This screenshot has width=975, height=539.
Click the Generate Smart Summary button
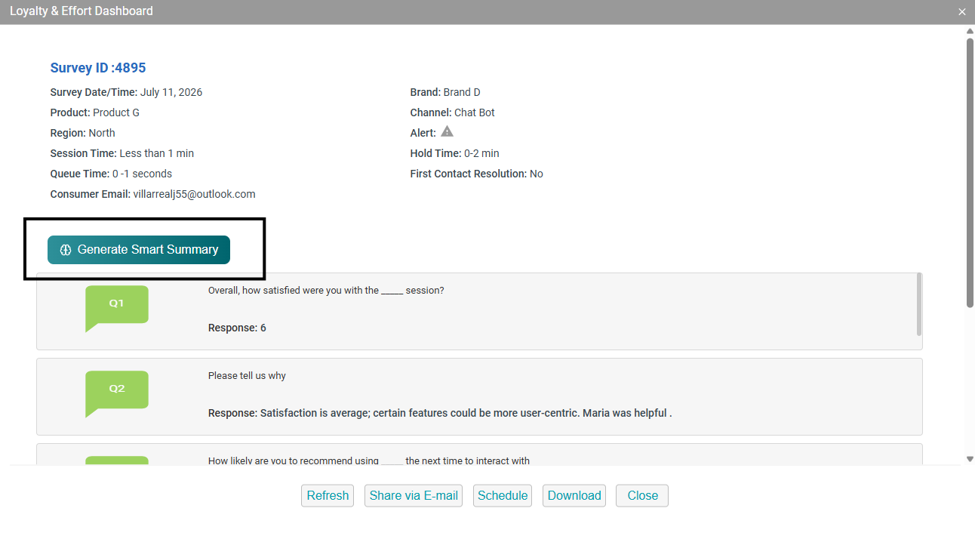click(139, 249)
